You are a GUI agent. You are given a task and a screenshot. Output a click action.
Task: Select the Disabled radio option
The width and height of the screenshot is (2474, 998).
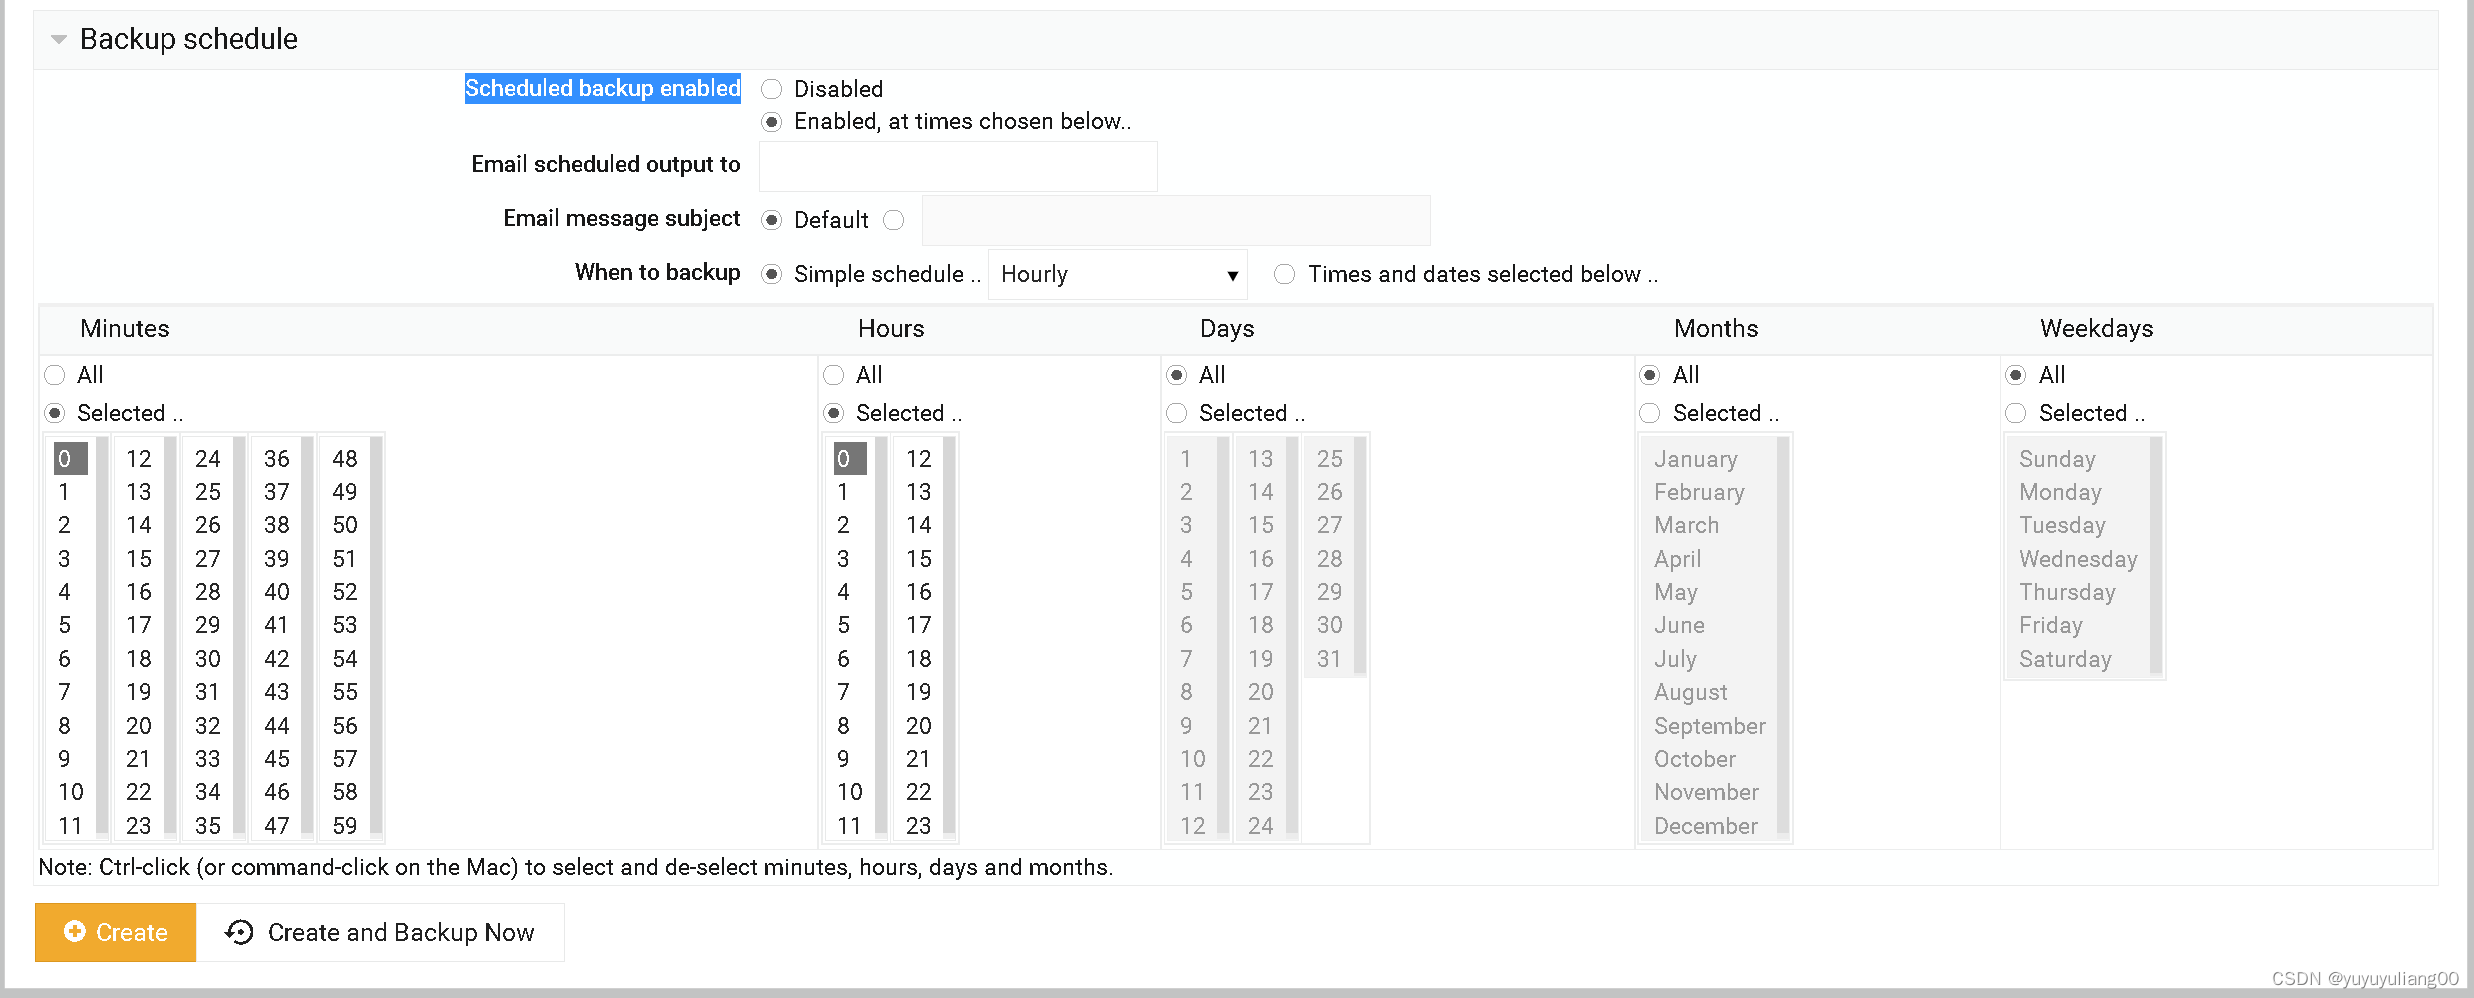(771, 89)
